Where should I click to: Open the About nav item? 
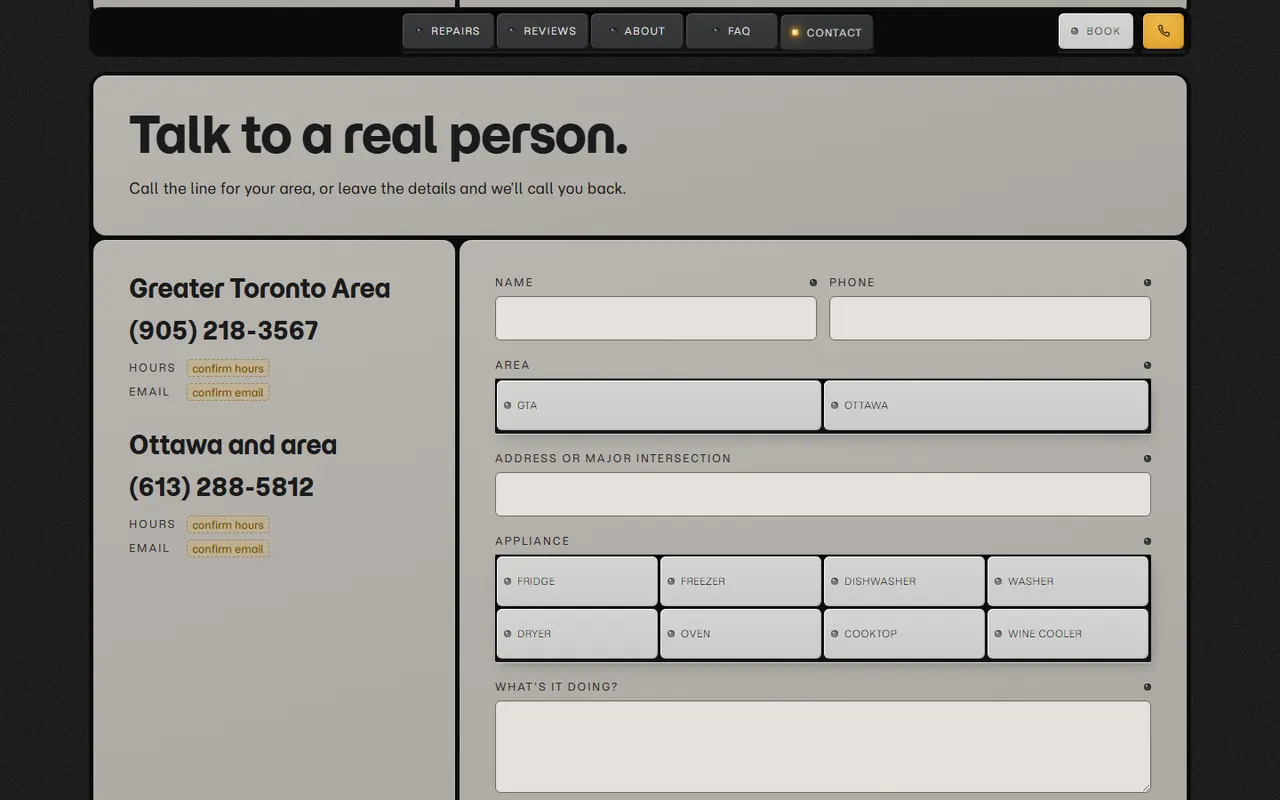coord(637,31)
